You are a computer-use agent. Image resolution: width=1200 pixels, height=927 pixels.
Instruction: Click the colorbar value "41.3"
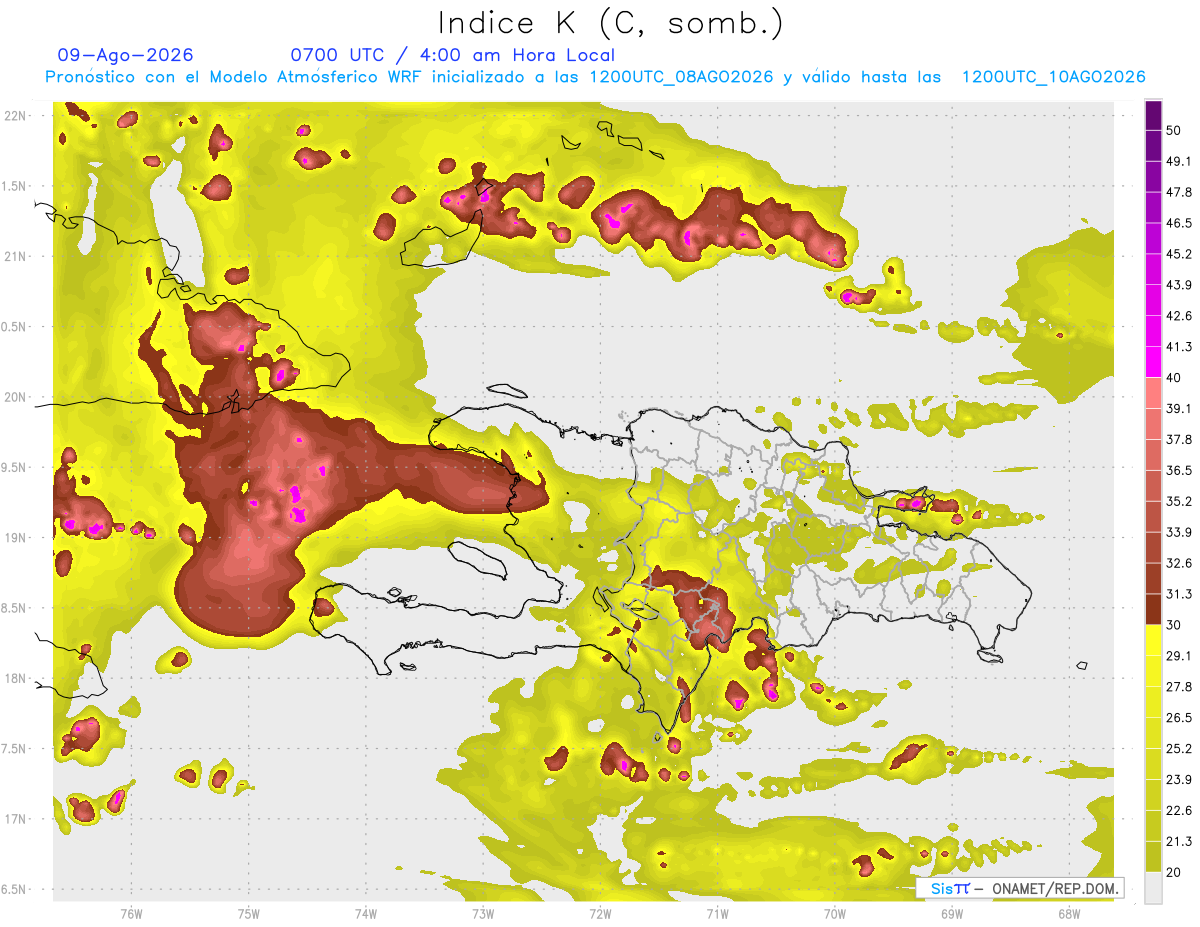[x=1179, y=347]
